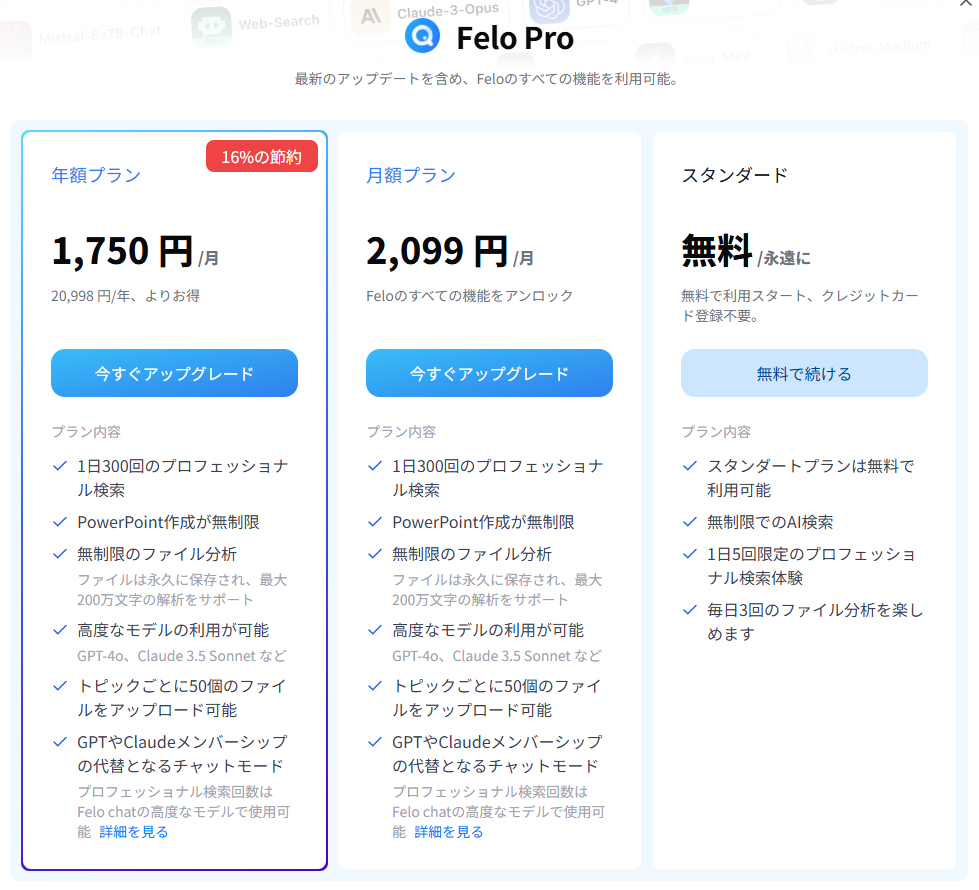The height and width of the screenshot is (890, 979).
Task: Open 詳細を見る link in monthly plan
Action: [448, 832]
